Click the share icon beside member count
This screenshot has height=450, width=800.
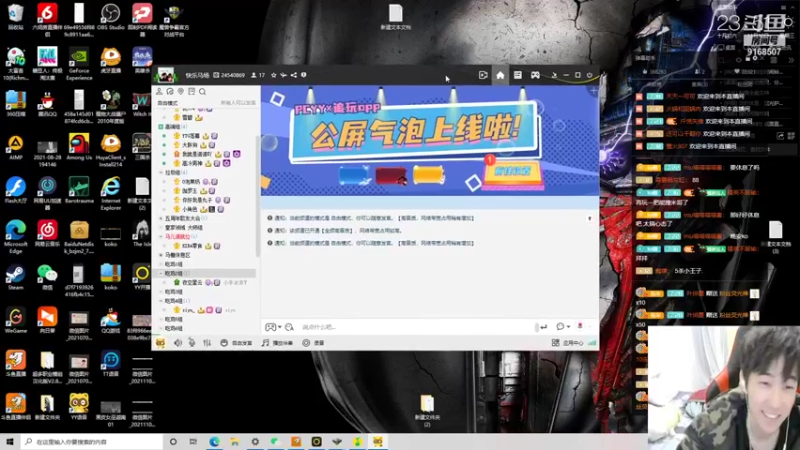(293, 76)
